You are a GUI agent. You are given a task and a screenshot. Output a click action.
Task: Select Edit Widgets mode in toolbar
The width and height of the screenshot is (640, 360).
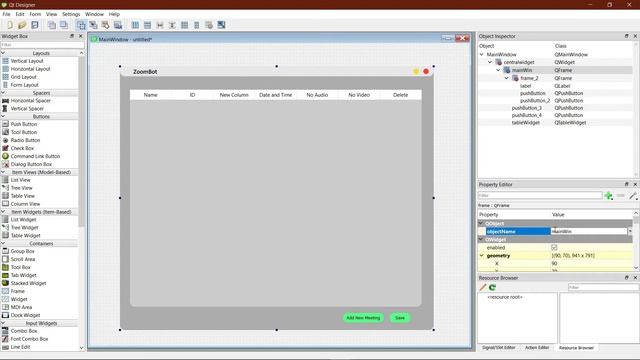(x=81, y=25)
